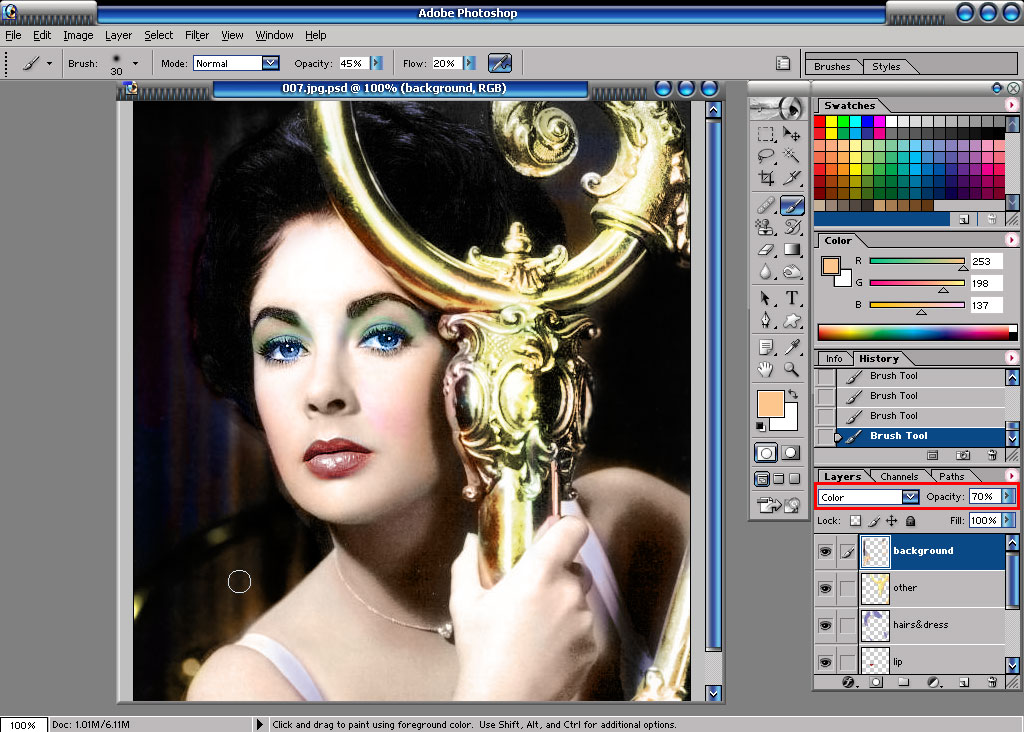The height and width of the screenshot is (732, 1024).
Task: Switch to the Channels tab
Action: (x=899, y=477)
